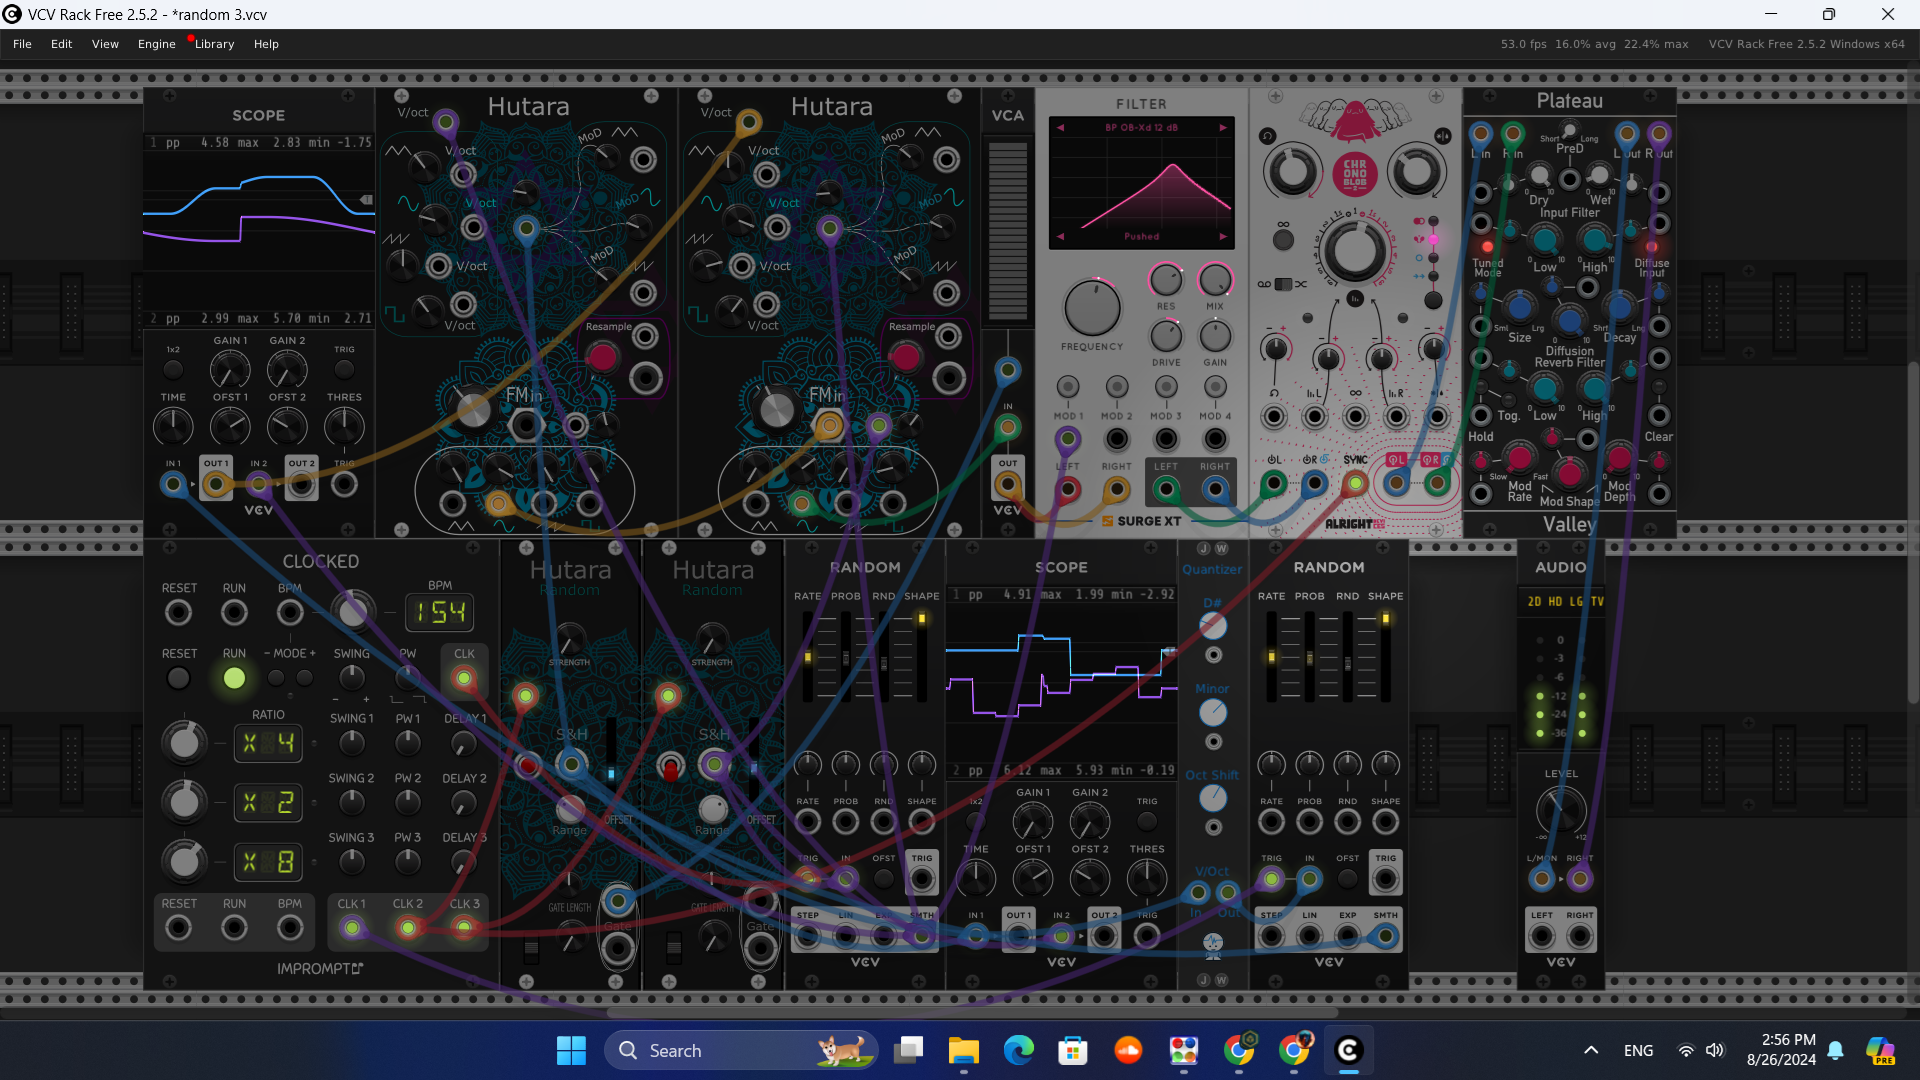This screenshot has height=1080, width=1920.
Task: Open the Audio module device display
Action: (x=1561, y=601)
